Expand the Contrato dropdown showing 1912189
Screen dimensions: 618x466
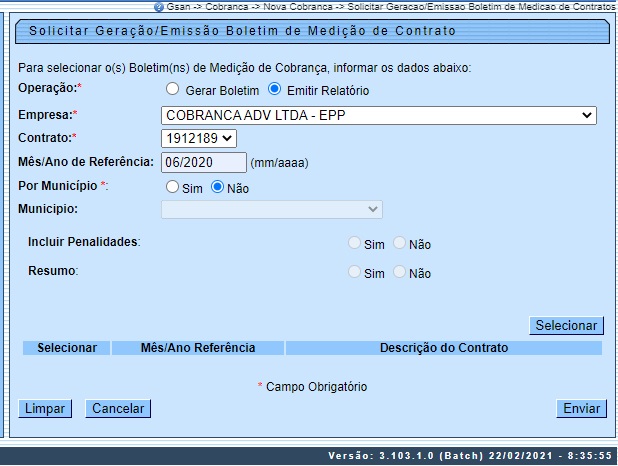pyautogui.click(x=199, y=138)
